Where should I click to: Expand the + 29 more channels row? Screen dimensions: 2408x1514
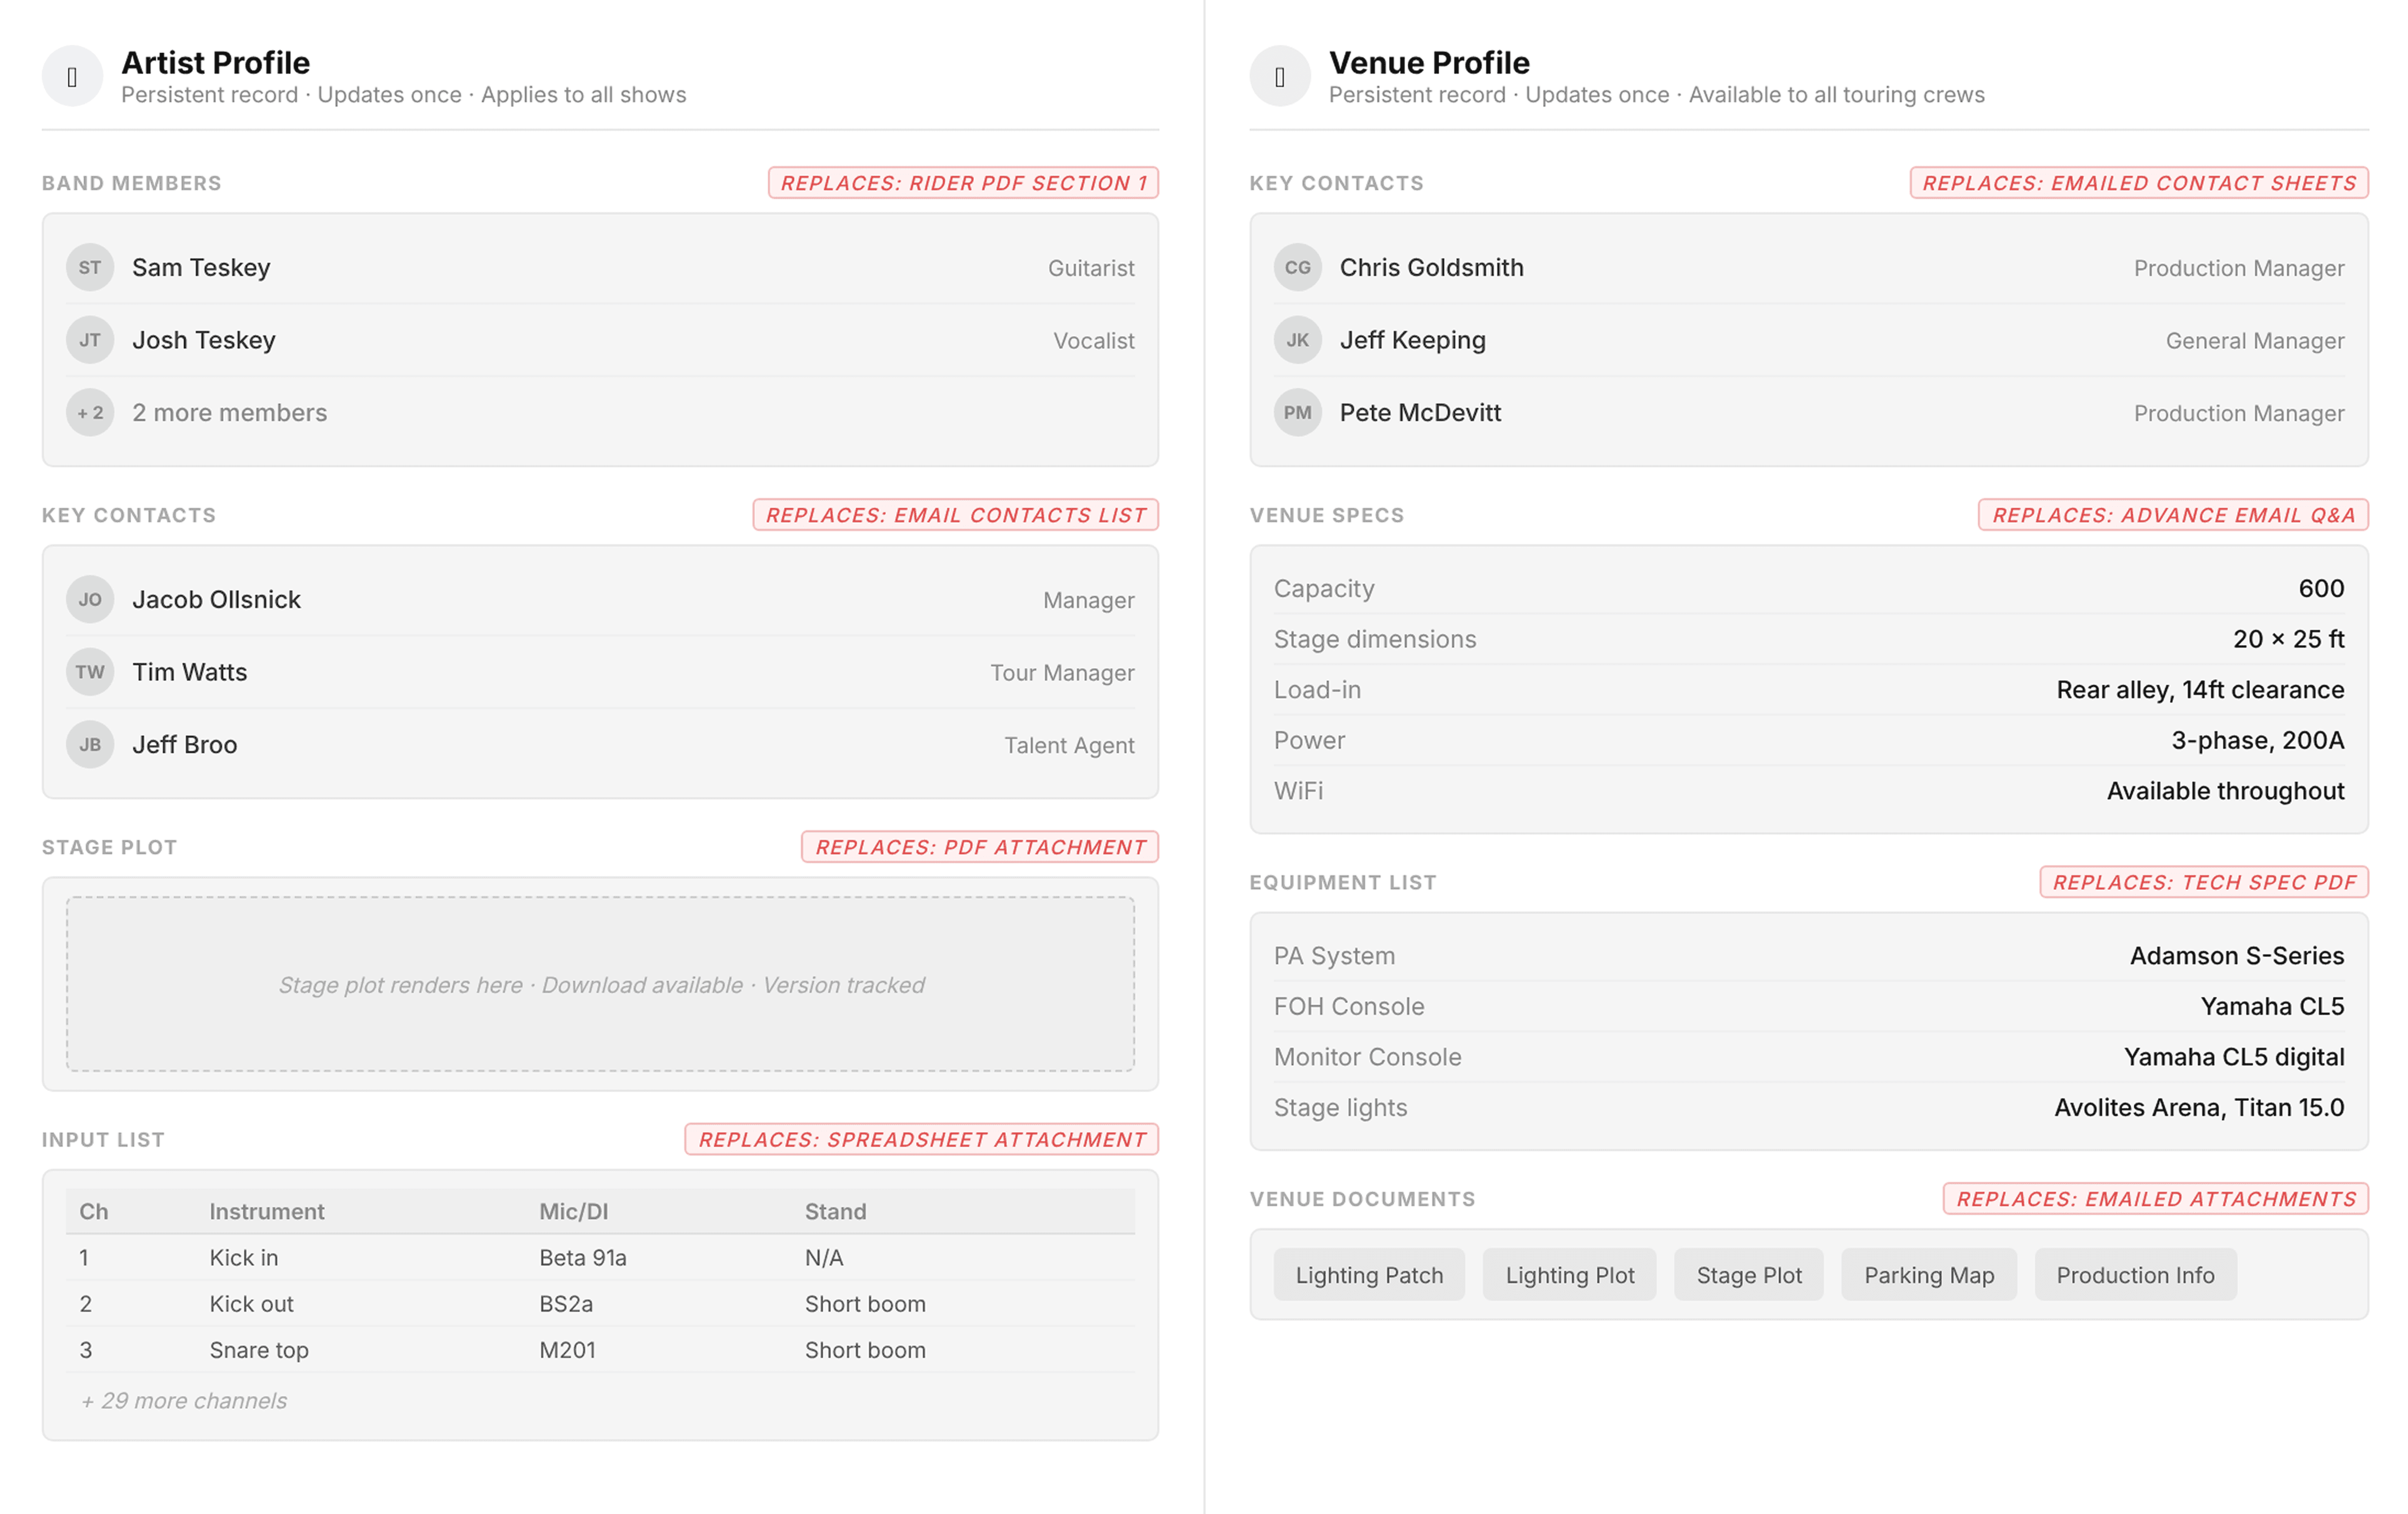point(184,1400)
